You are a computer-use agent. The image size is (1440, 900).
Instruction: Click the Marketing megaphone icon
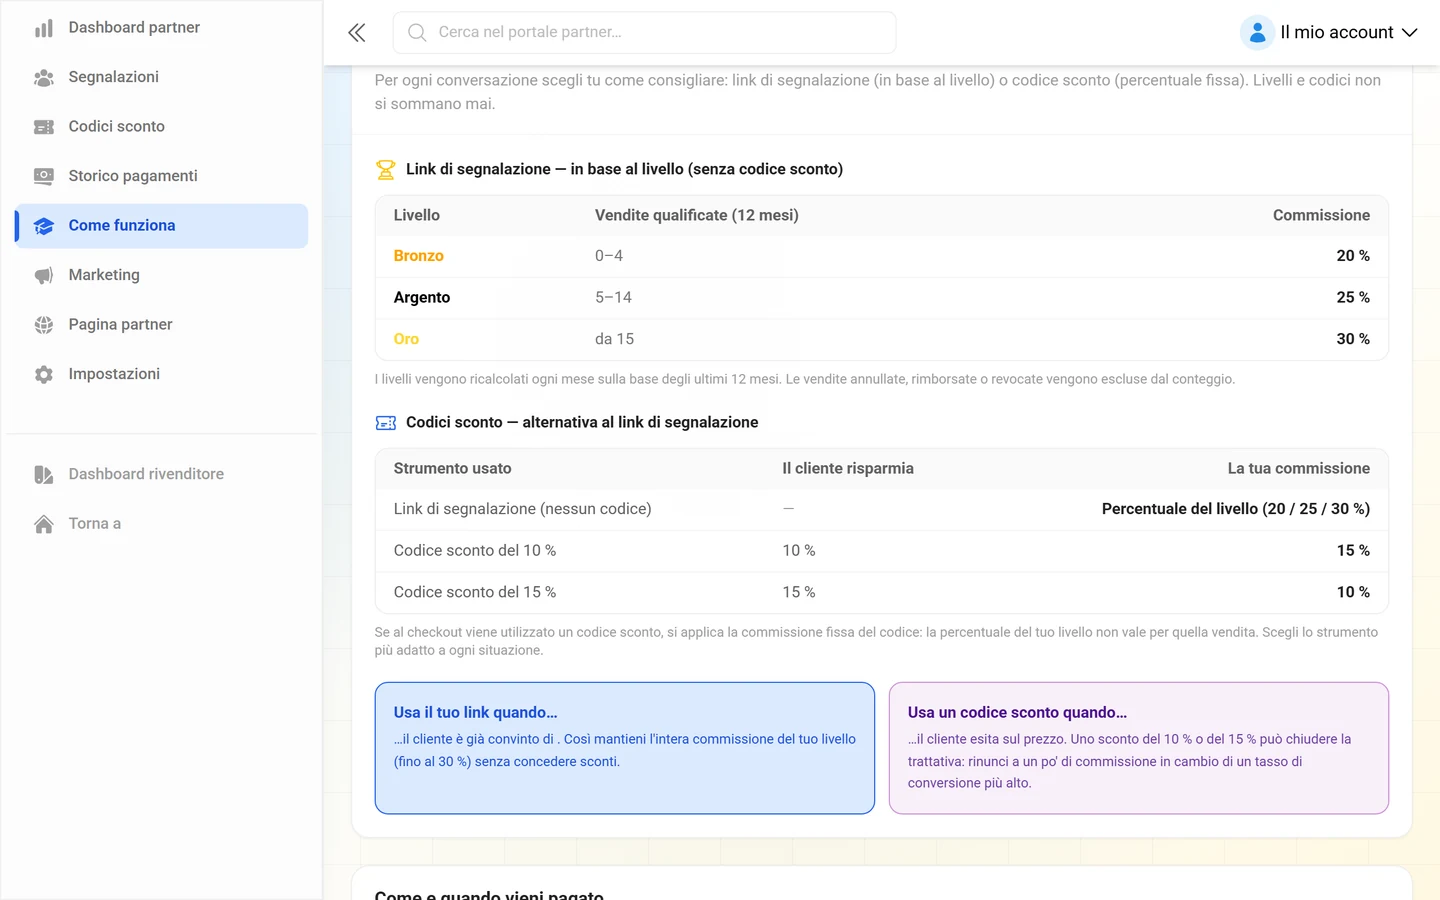[x=44, y=275]
